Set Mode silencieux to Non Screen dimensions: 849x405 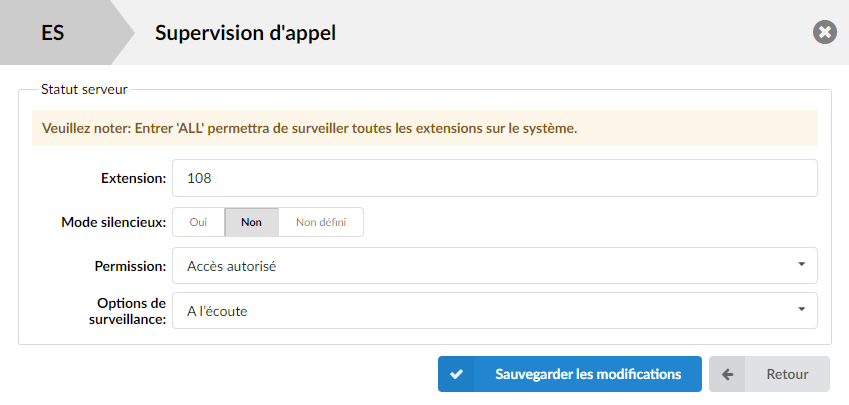point(252,223)
